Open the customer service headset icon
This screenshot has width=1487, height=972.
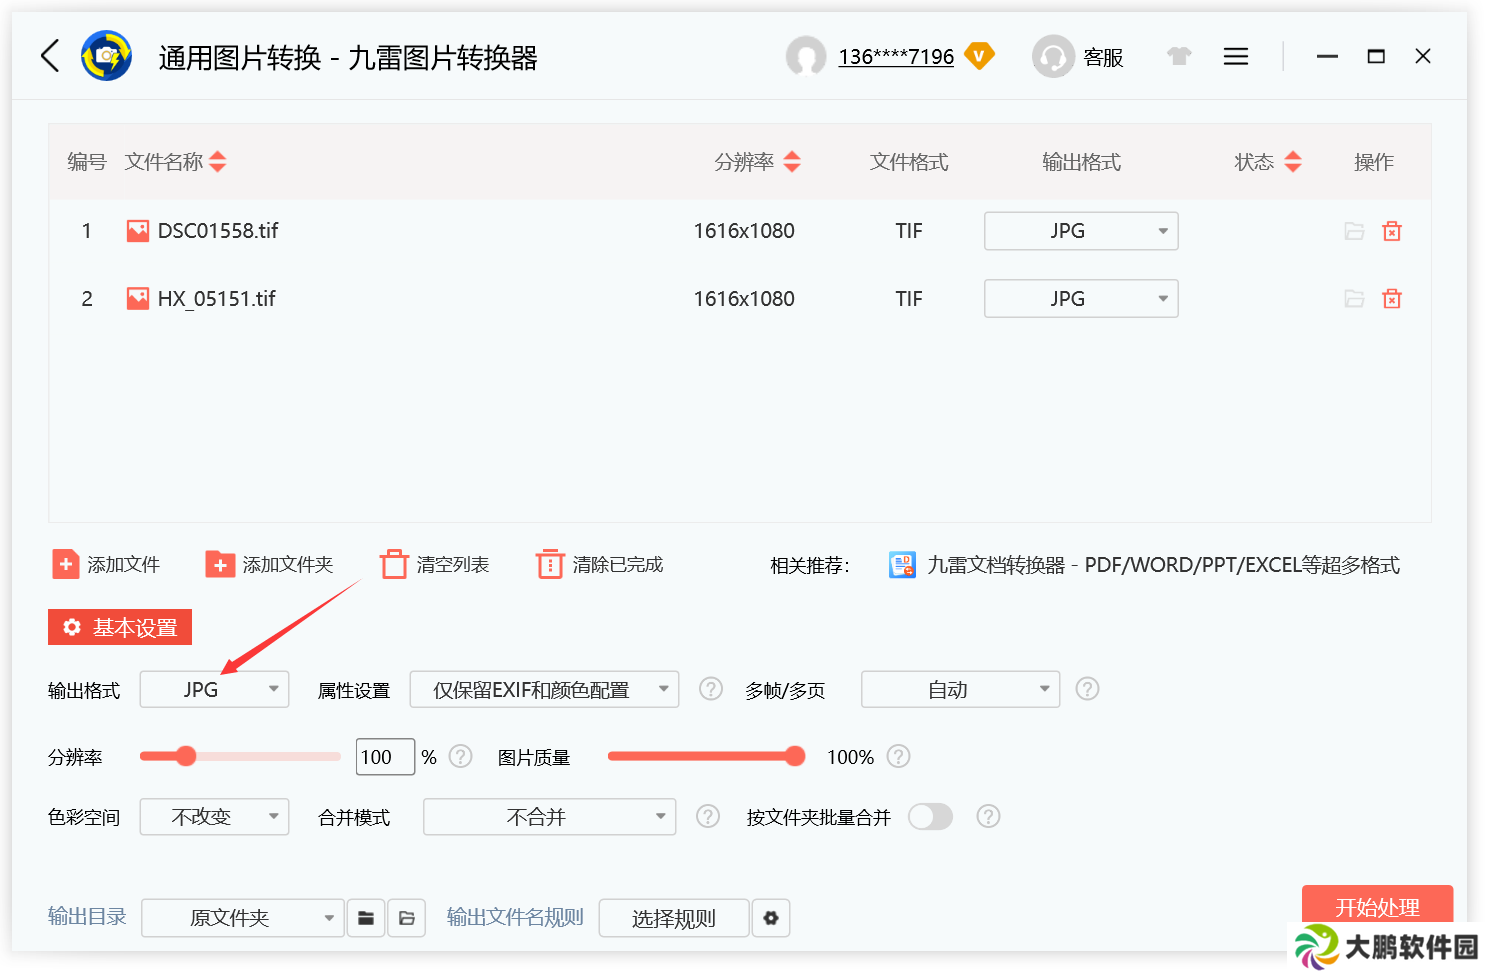[1053, 57]
